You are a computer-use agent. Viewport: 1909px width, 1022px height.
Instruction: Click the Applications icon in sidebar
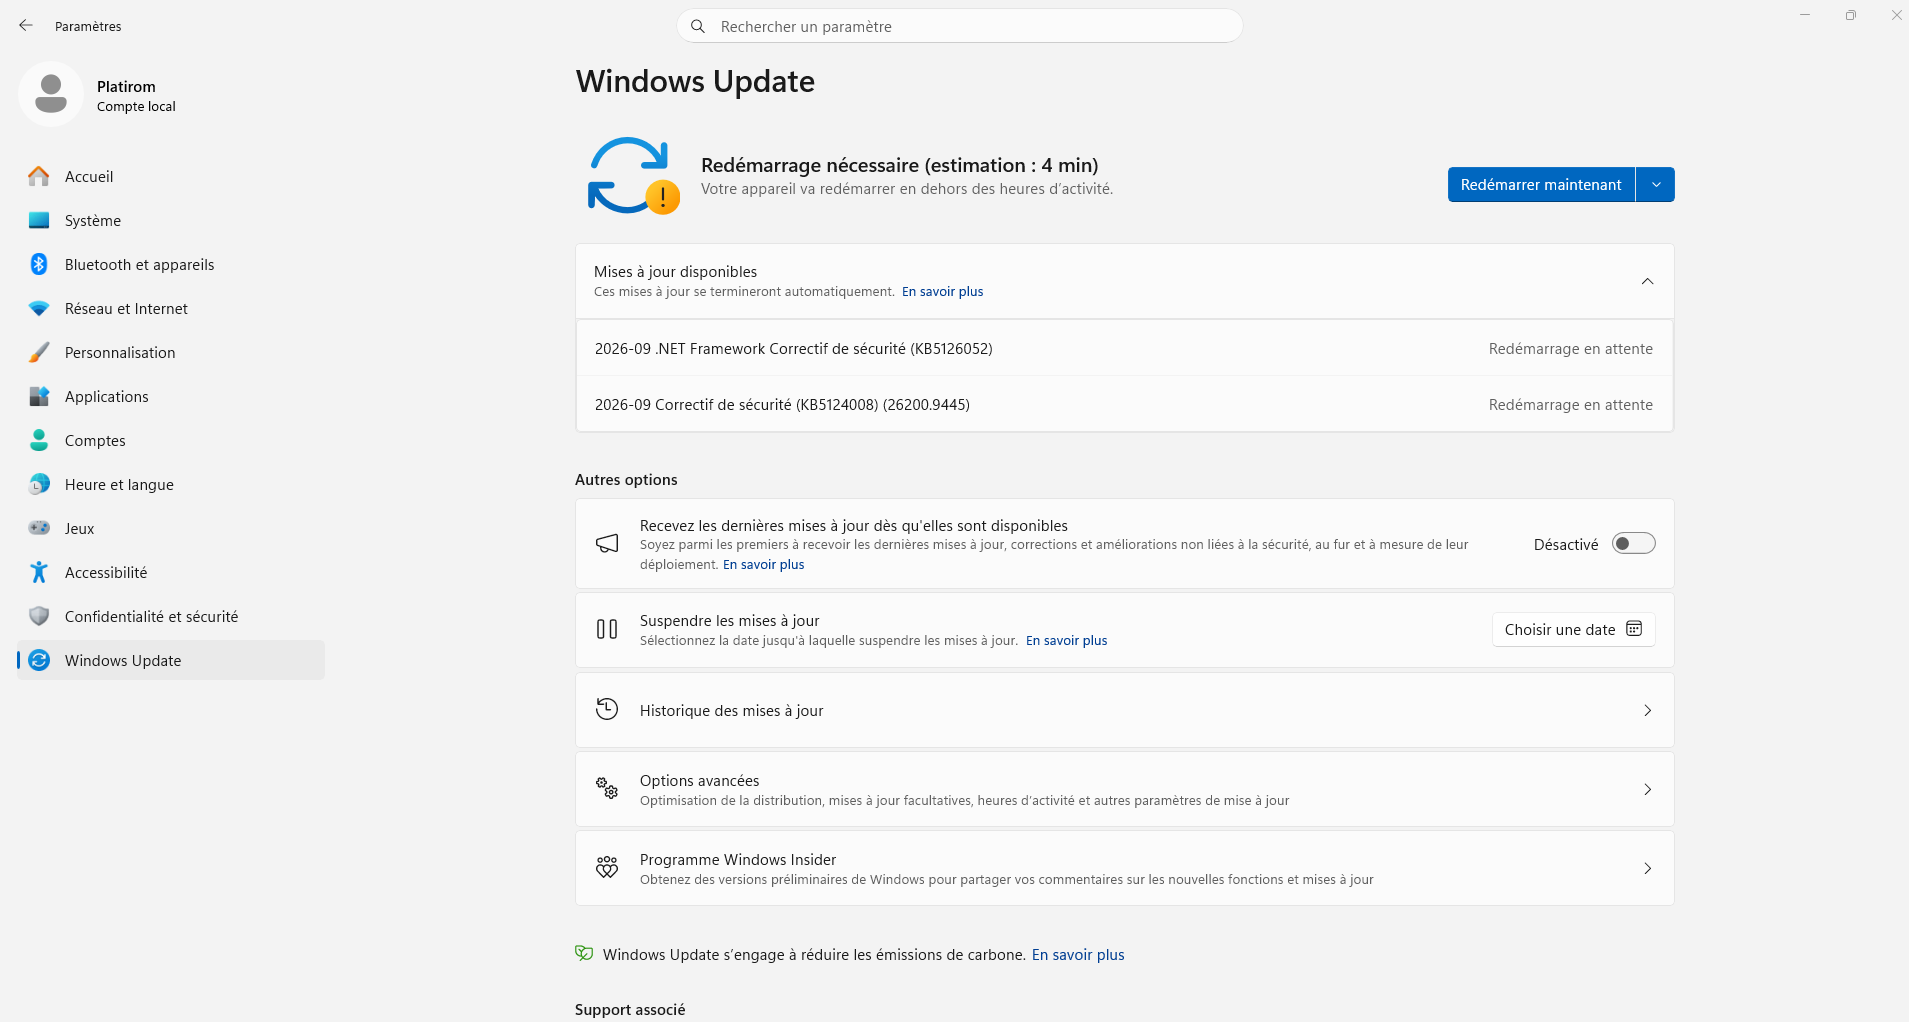point(39,396)
